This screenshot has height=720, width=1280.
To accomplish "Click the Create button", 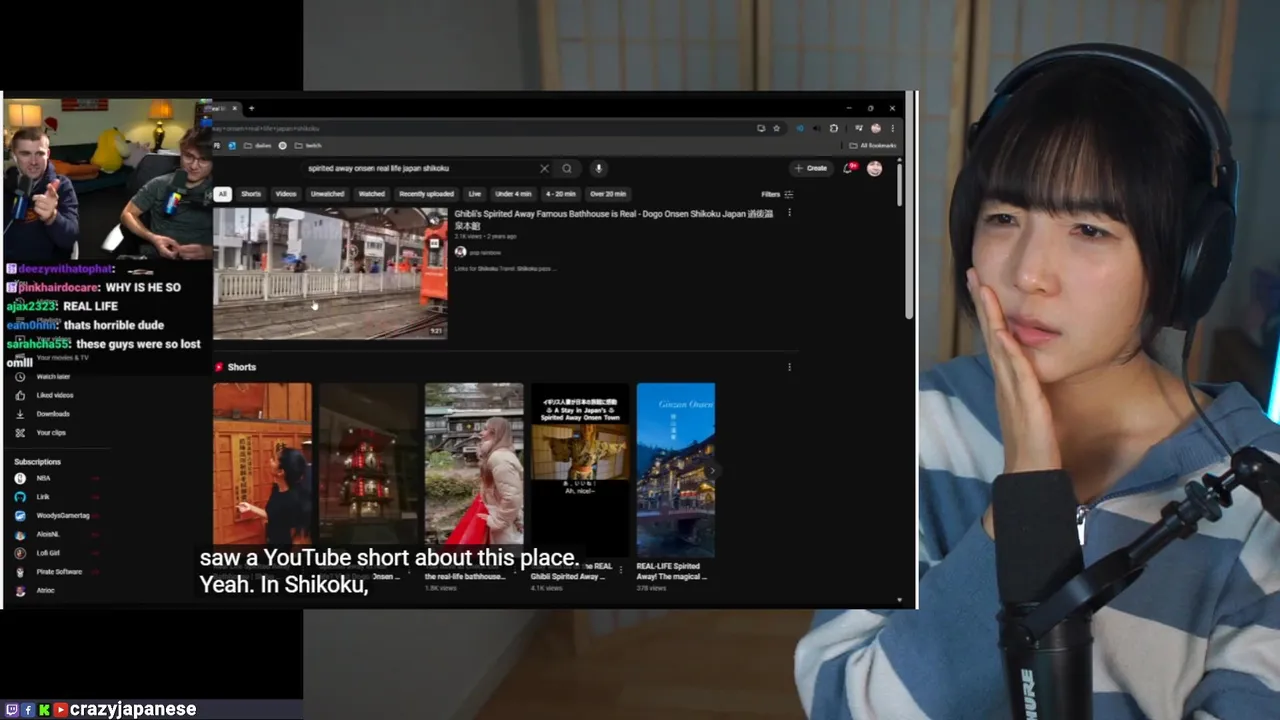I will [810, 168].
